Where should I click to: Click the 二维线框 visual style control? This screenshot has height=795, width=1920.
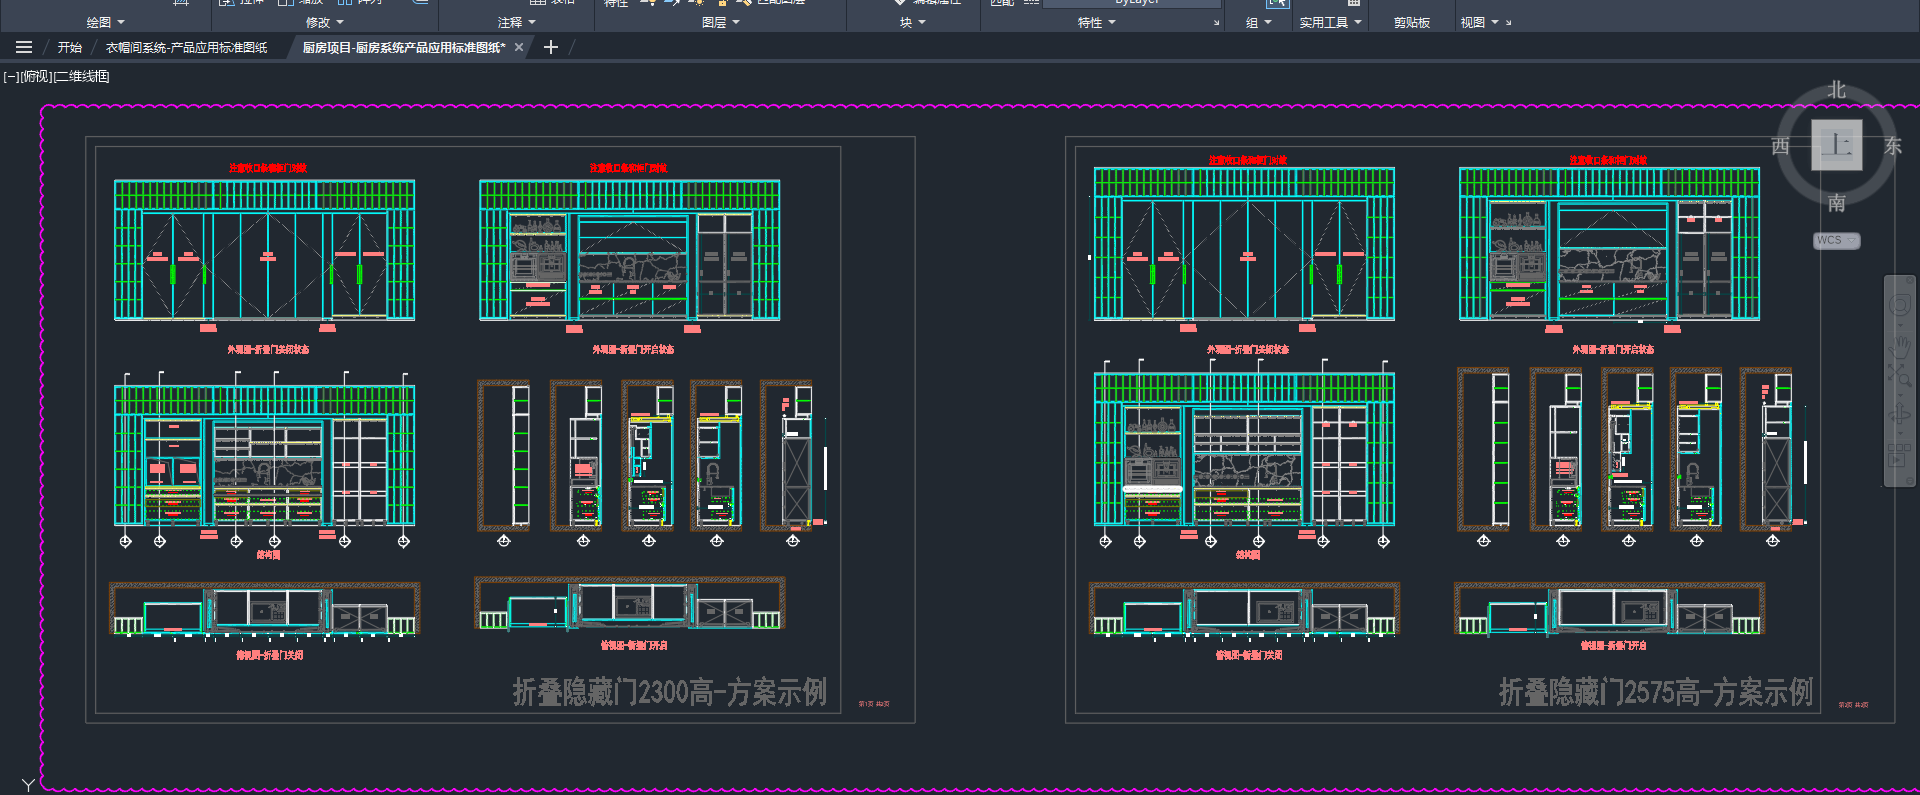pyautogui.click(x=82, y=77)
